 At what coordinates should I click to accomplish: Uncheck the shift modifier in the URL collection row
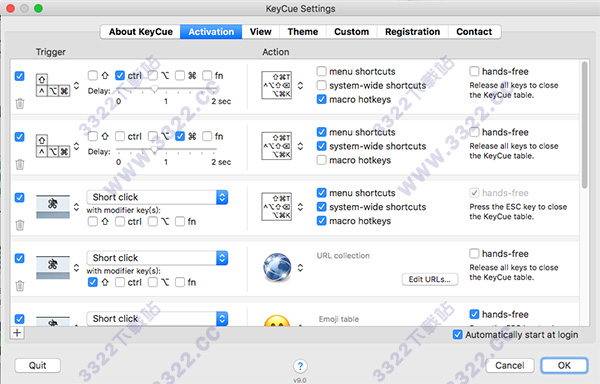[93, 282]
